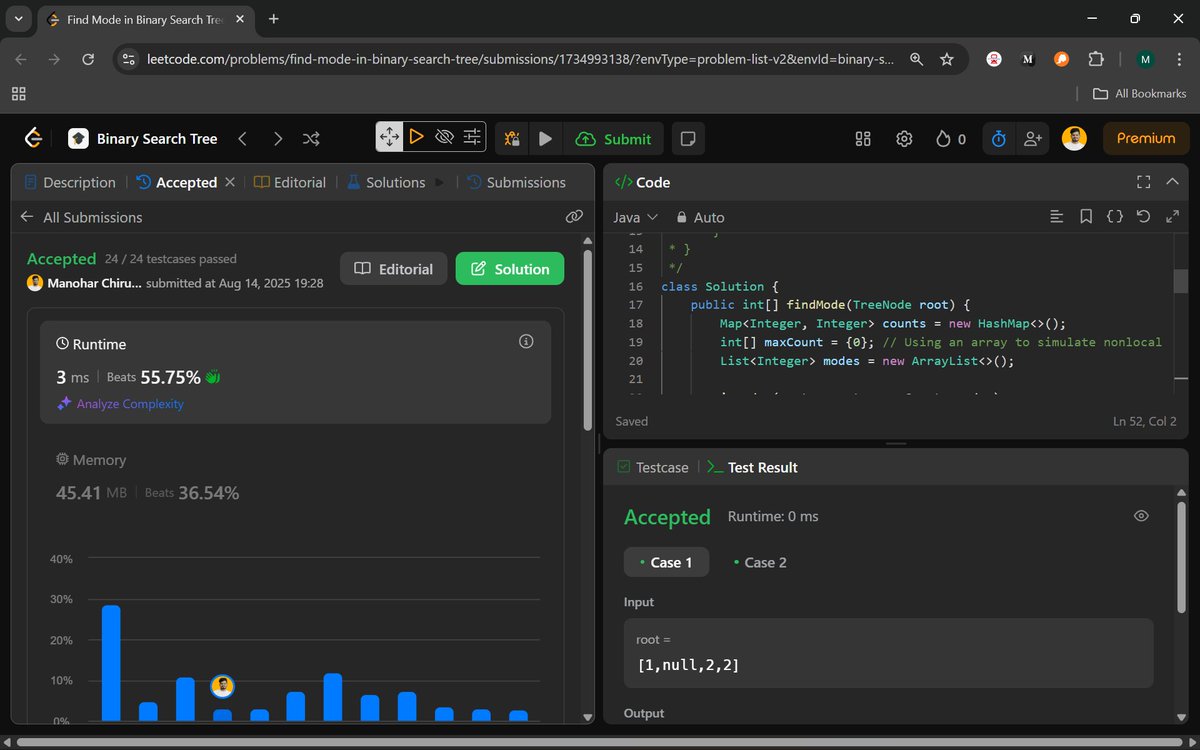Open the Chrome three-dot menu

click(x=1179, y=59)
